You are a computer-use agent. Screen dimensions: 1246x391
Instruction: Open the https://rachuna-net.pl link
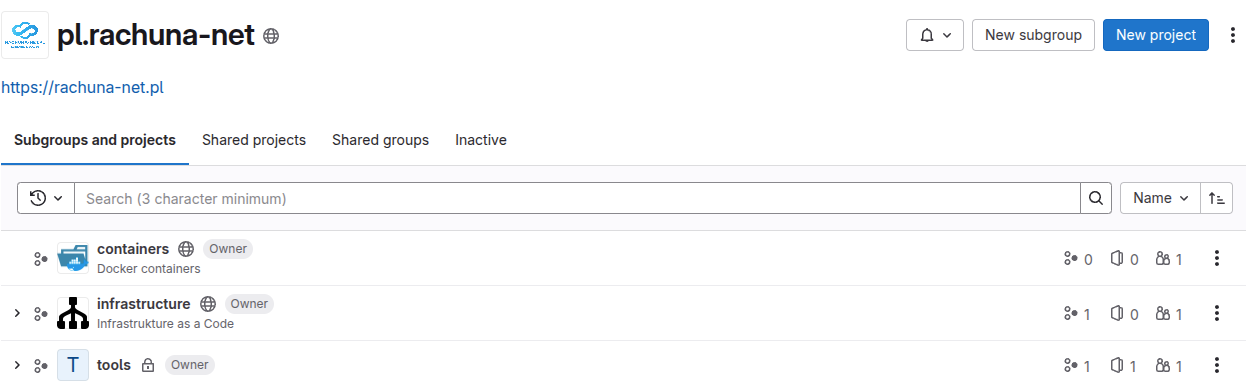[x=82, y=87]
